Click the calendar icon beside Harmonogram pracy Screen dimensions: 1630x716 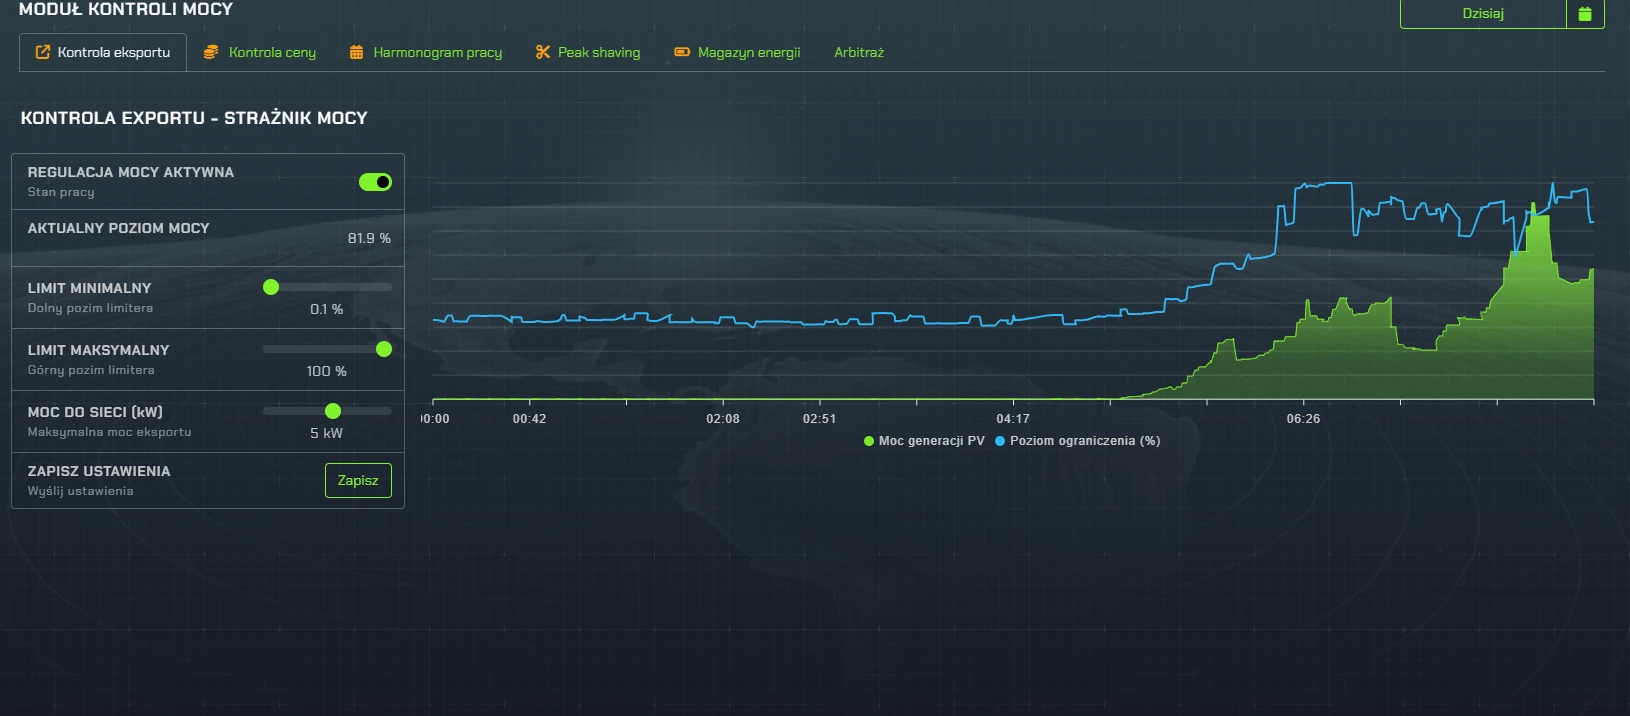356,52
